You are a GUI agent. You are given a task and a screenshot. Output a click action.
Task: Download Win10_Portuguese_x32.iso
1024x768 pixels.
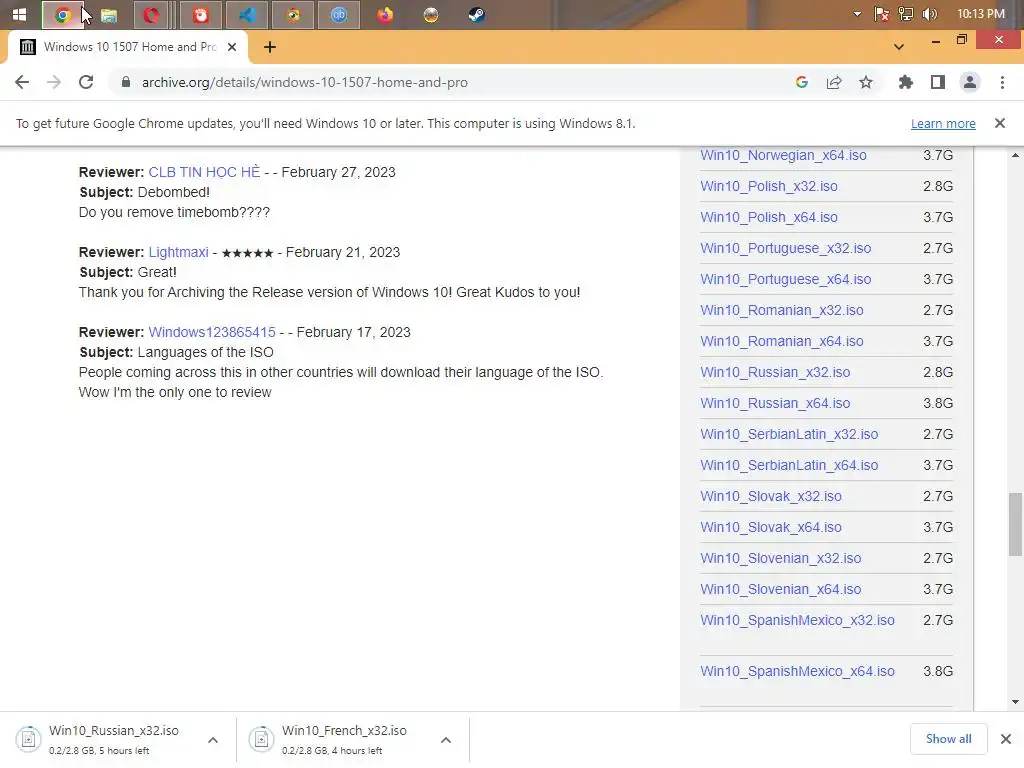(786, 248)
